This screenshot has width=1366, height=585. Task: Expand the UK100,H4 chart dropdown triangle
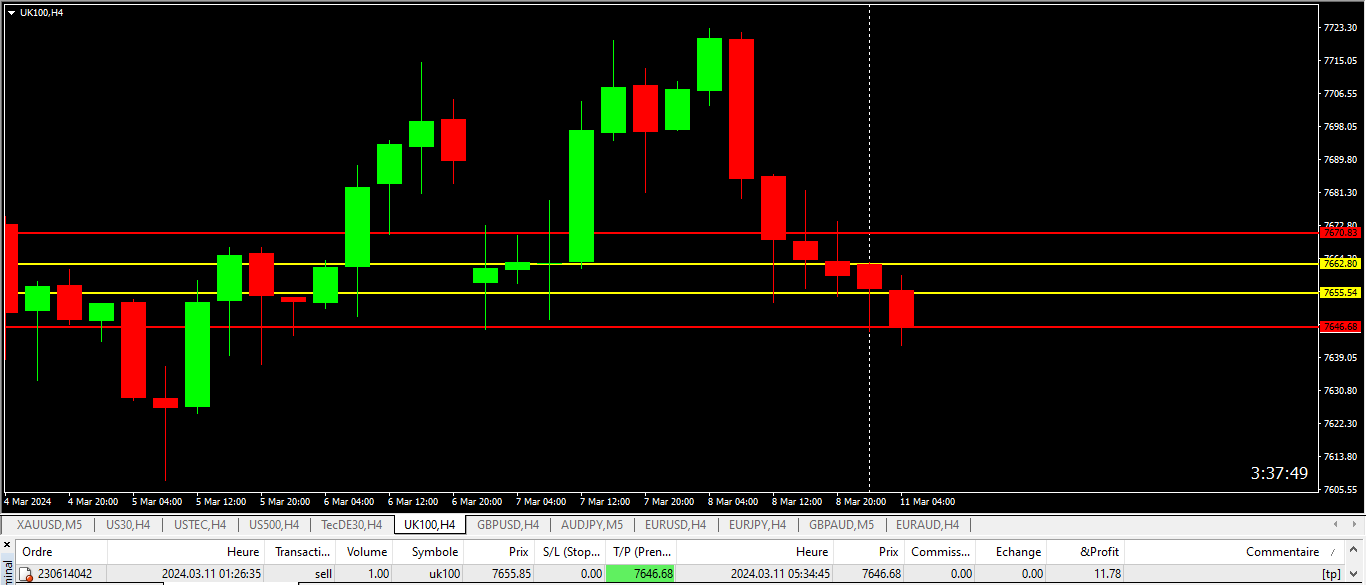(11, 12)
